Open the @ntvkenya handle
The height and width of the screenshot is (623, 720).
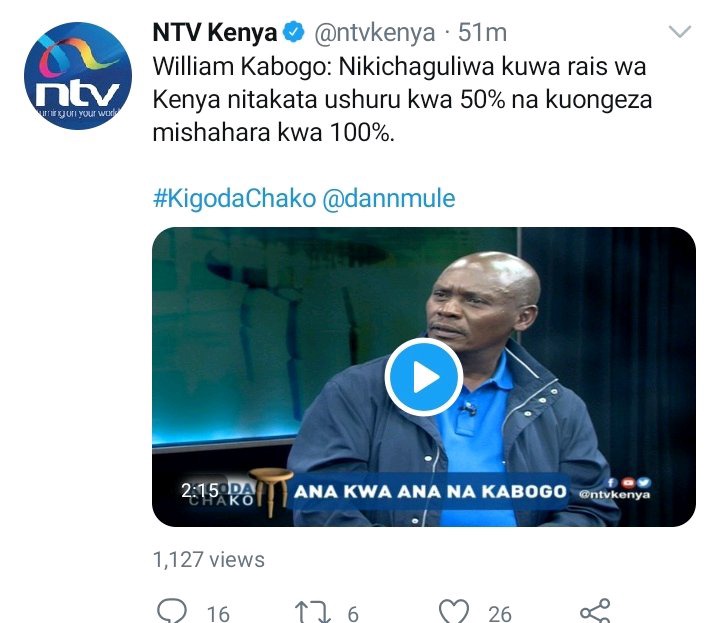[x=374, y=33]
